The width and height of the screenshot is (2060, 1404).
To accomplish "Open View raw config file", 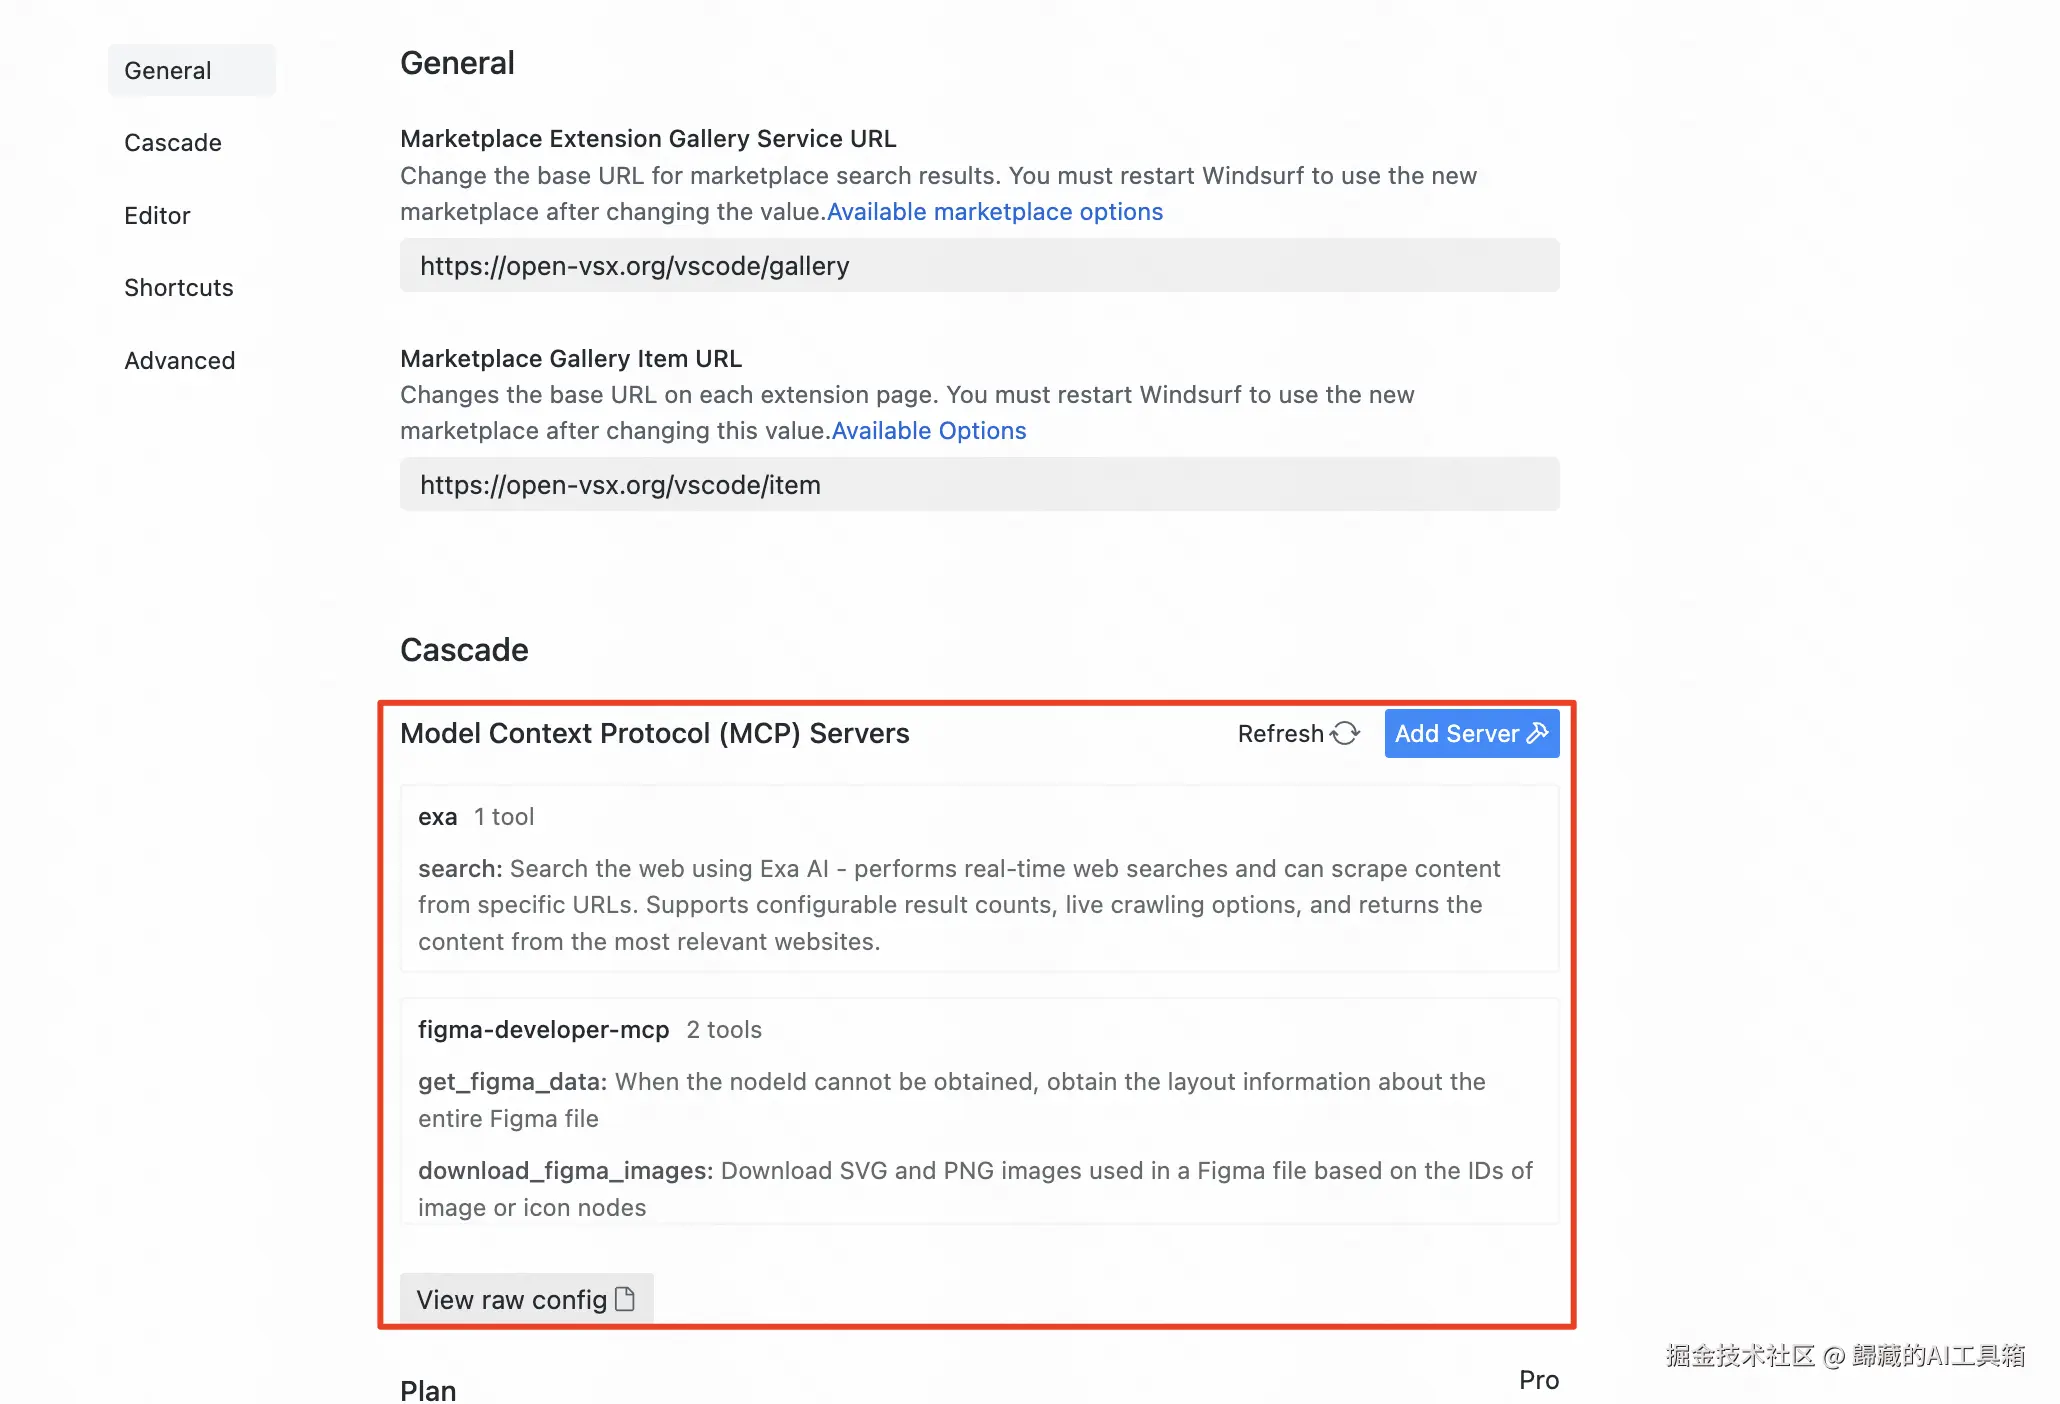I will (526, 1299).
